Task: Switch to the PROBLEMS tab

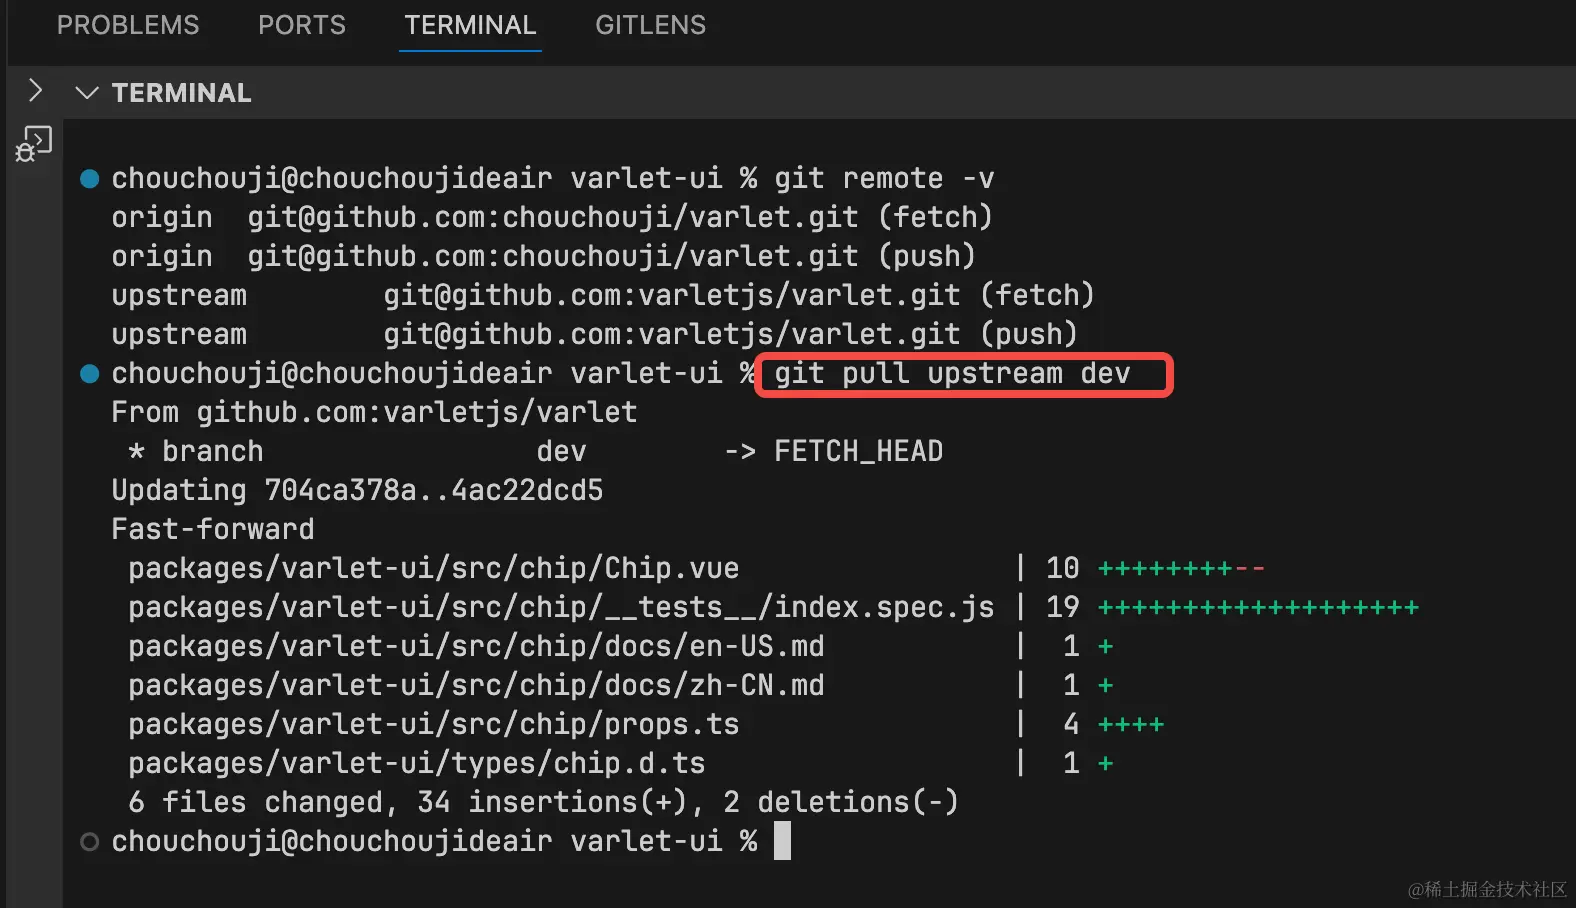Action: click(128, 25)
